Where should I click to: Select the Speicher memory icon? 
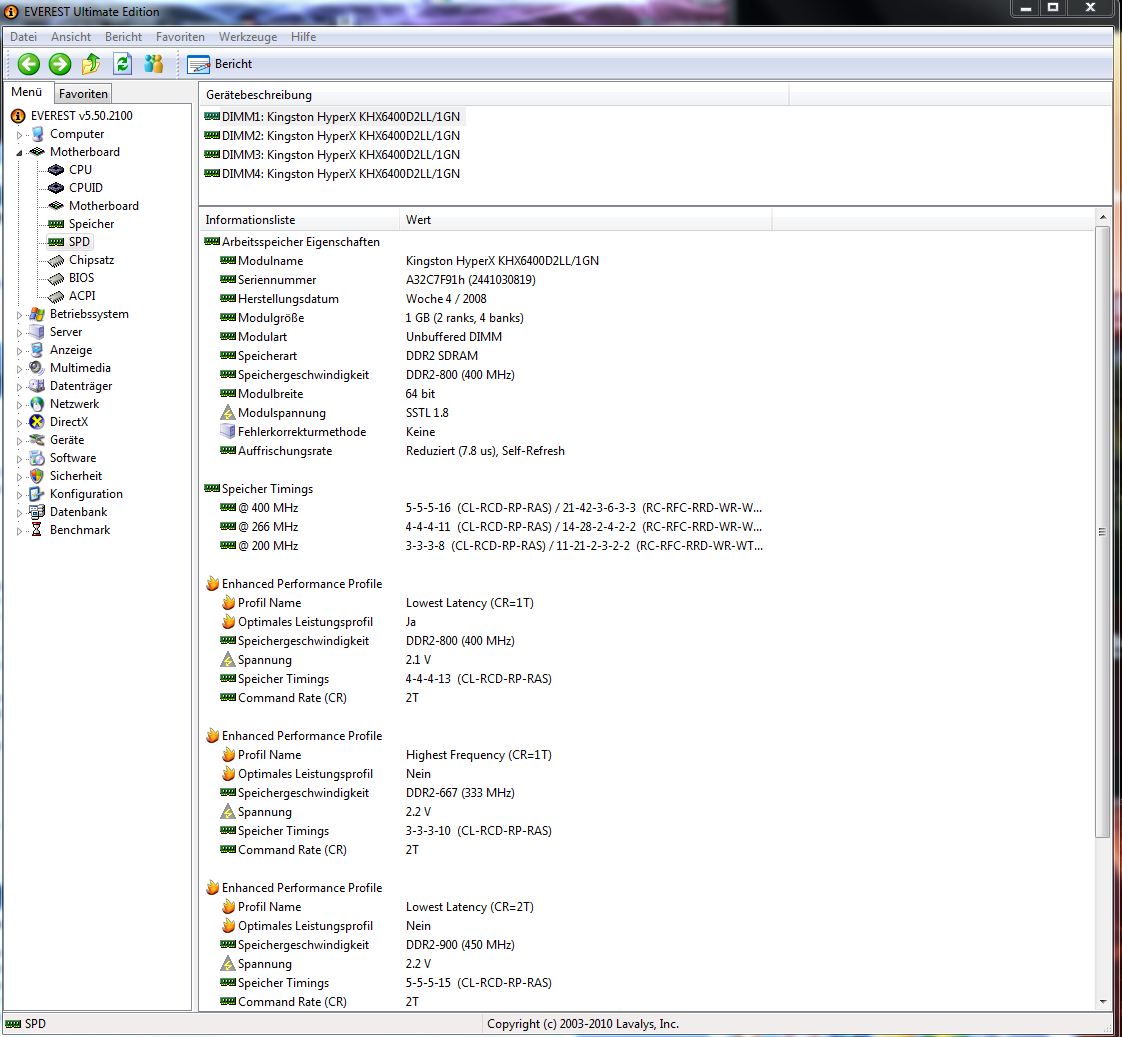[x=56, y=224]
